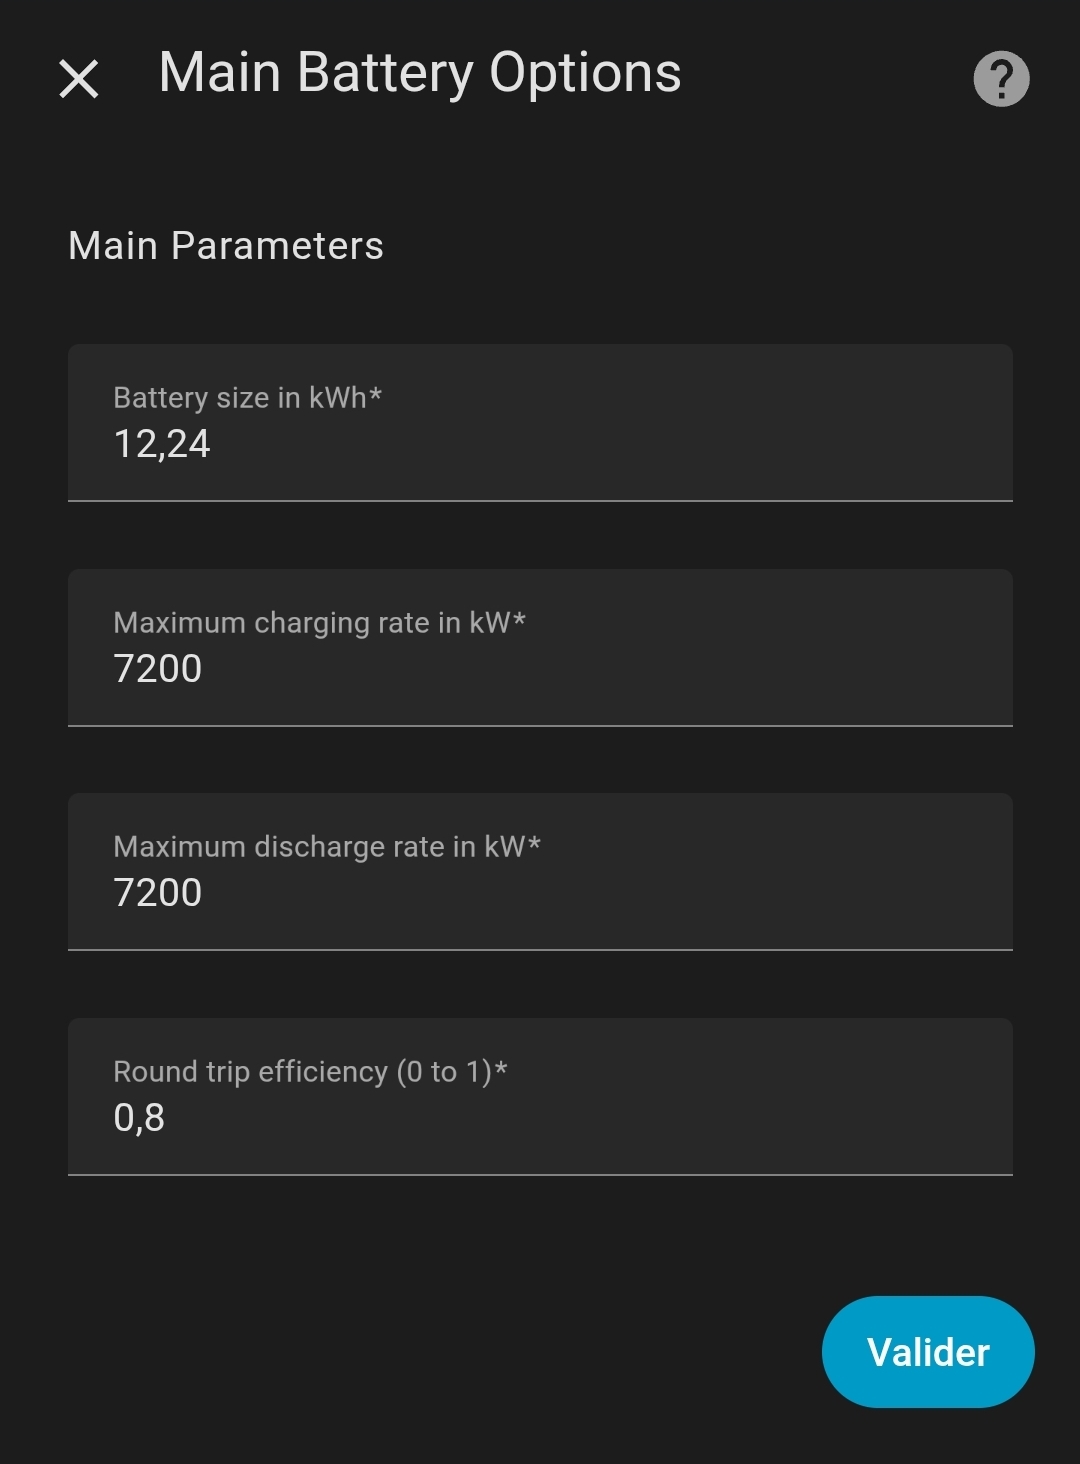Focus the Round trip efficiency input field

pyautogui.click(x=540, y=1097)
